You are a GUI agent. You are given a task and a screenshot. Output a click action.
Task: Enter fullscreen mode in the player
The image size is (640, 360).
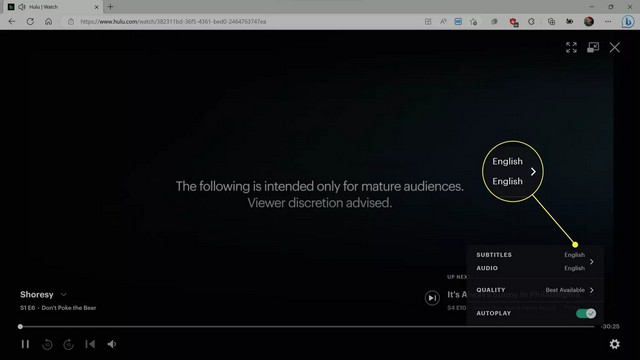click(571, 47)
